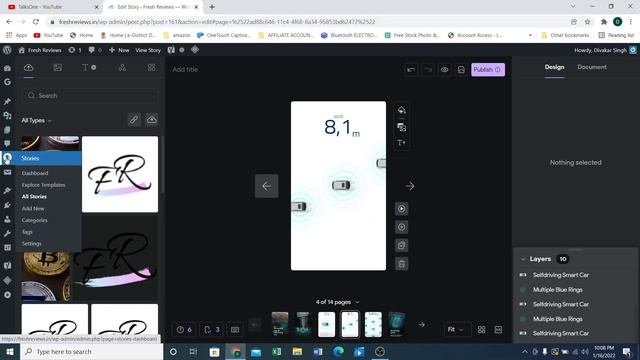Open the third-party media tab

pos(58,68)
